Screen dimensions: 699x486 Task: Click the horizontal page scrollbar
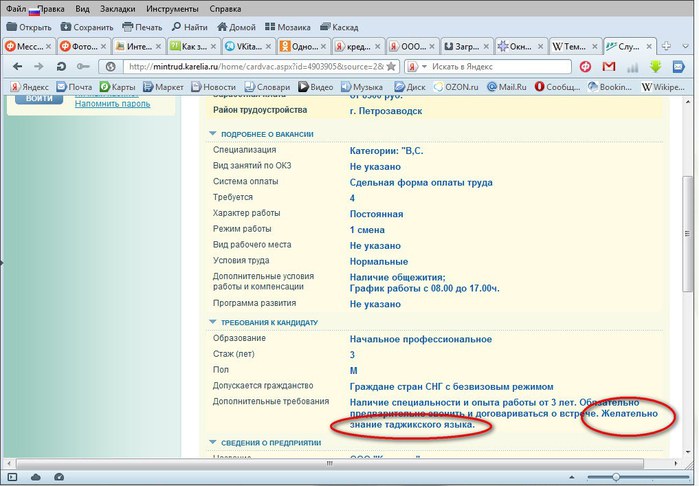[x=330, y=463]
